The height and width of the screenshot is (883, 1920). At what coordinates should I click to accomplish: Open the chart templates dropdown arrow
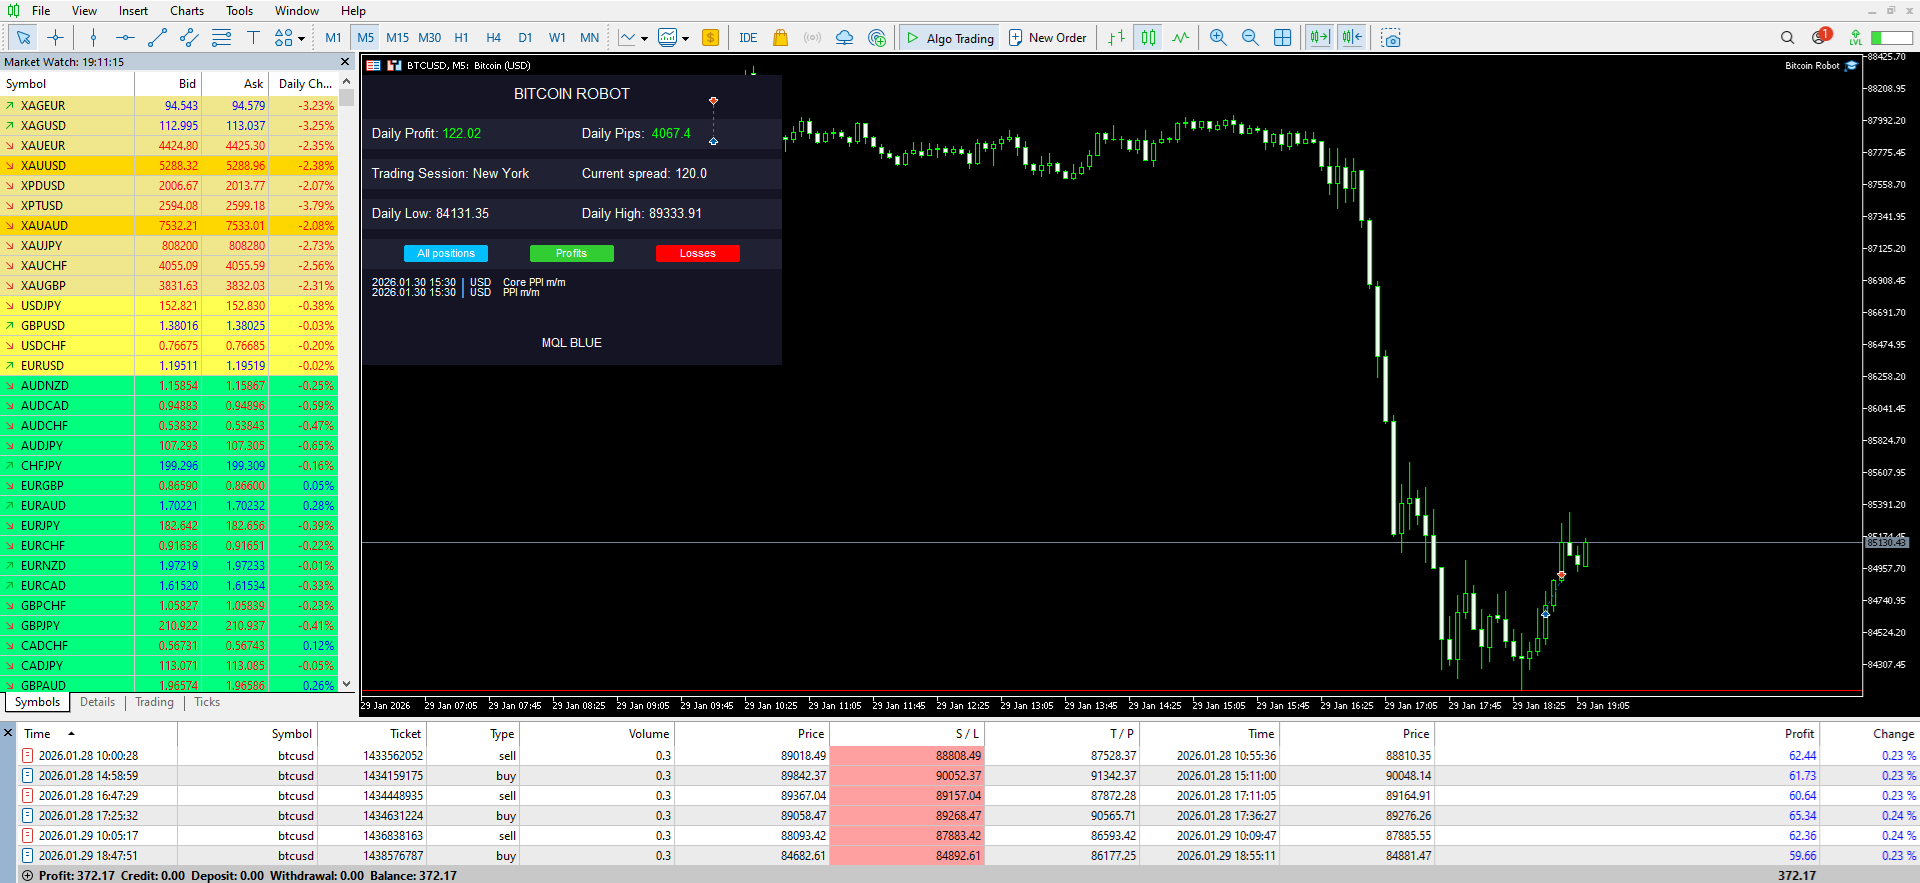[685, 39]
